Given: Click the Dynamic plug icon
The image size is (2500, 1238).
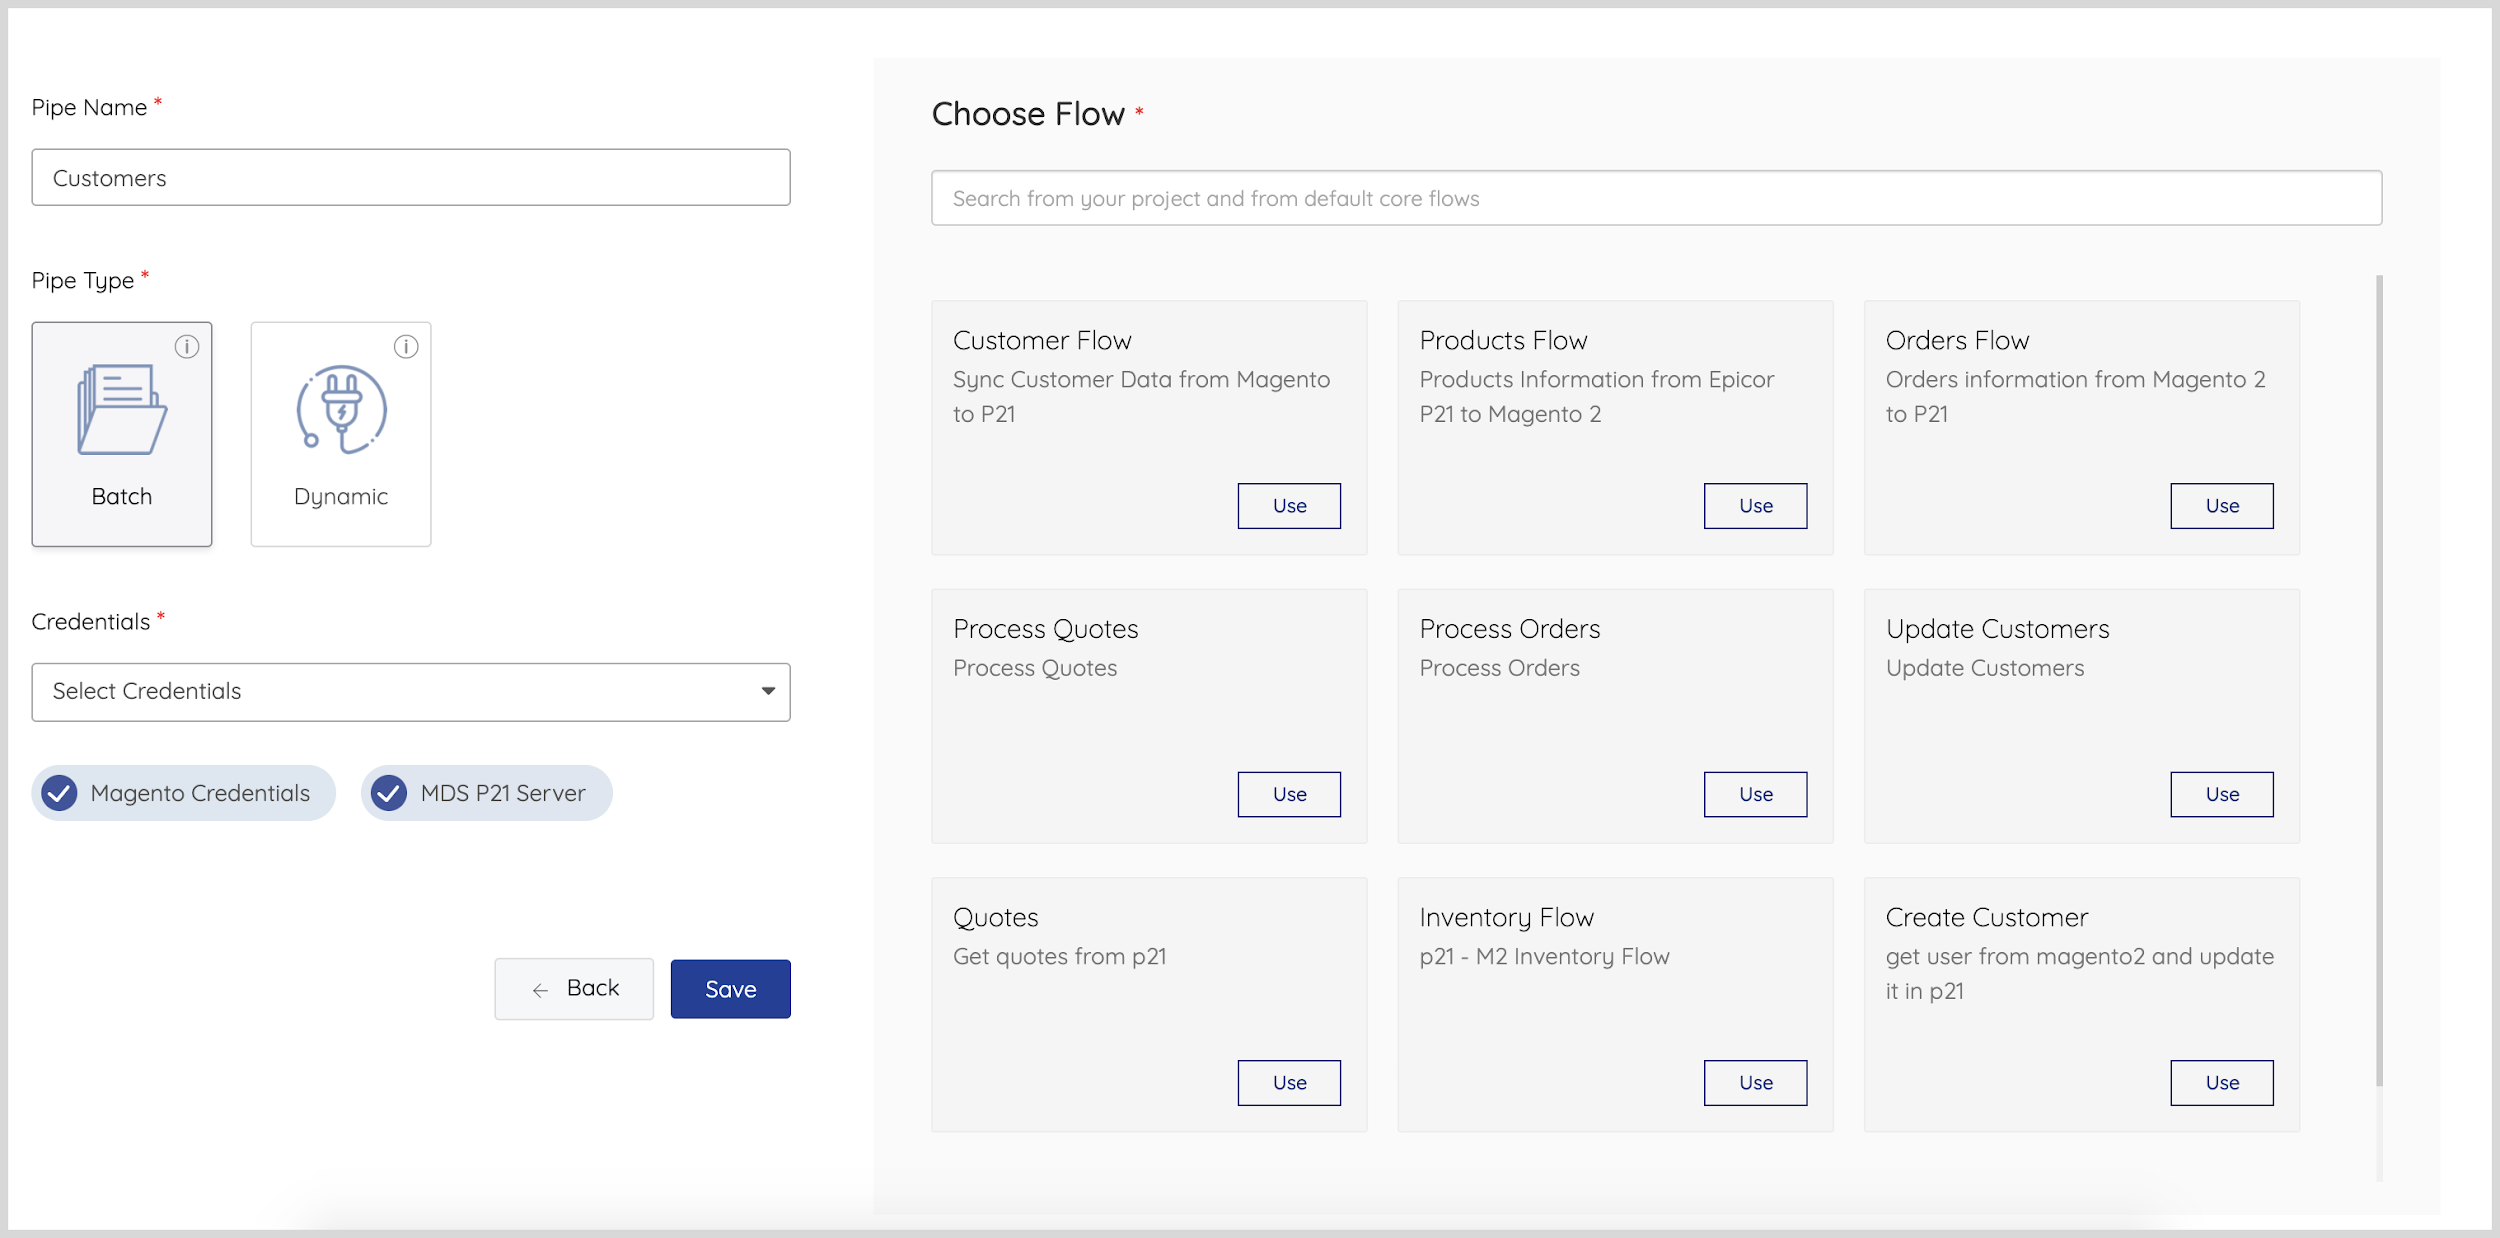Looking at the screenshot, I should point(341,410).
